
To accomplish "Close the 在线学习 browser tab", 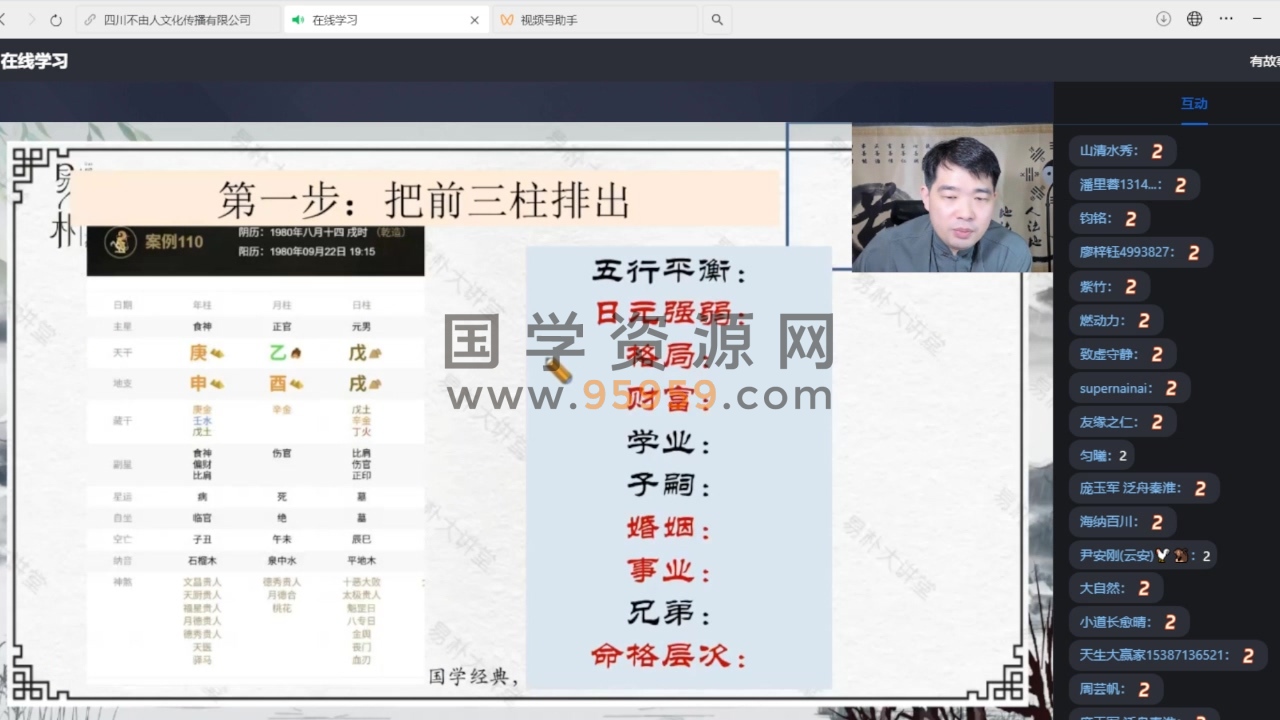I will coord(474,20).
